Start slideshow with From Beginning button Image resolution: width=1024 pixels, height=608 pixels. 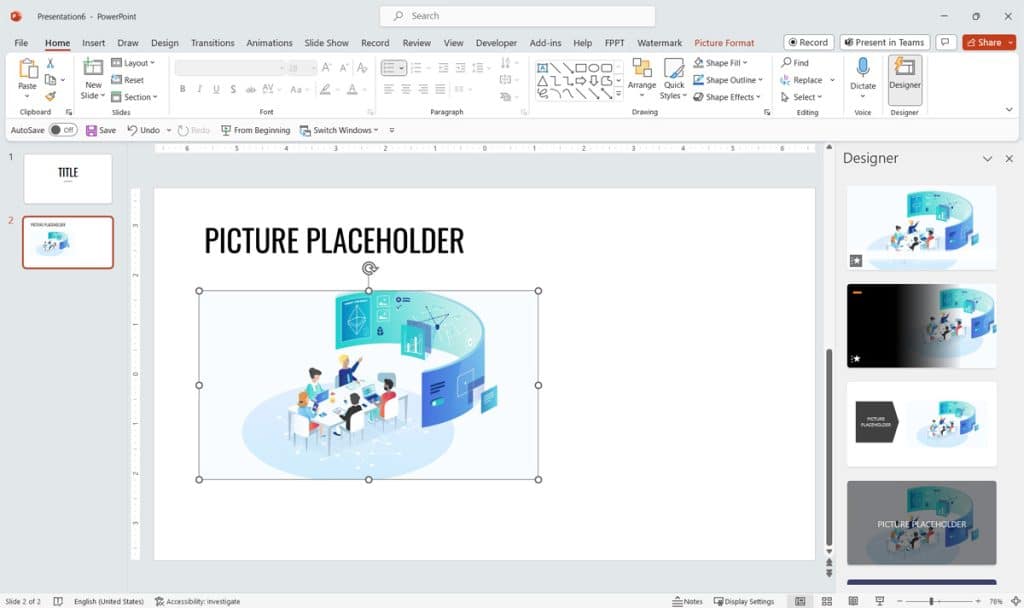tap(255, 130)
